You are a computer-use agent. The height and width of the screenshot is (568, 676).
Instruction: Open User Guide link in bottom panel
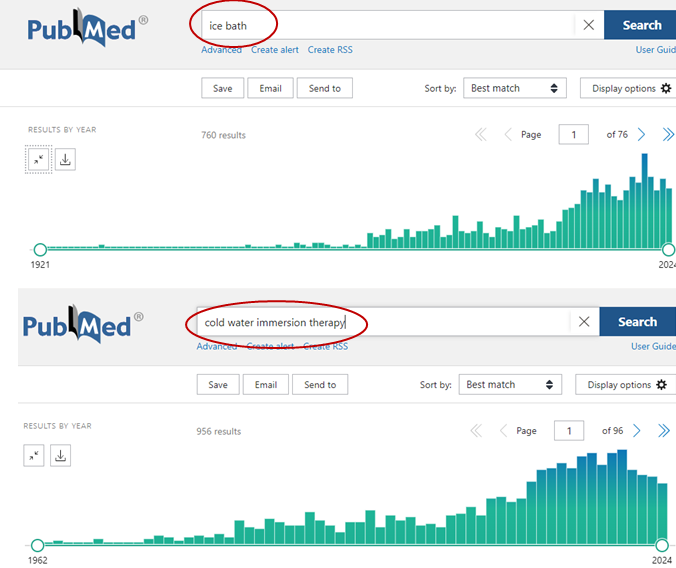[653, 346]
